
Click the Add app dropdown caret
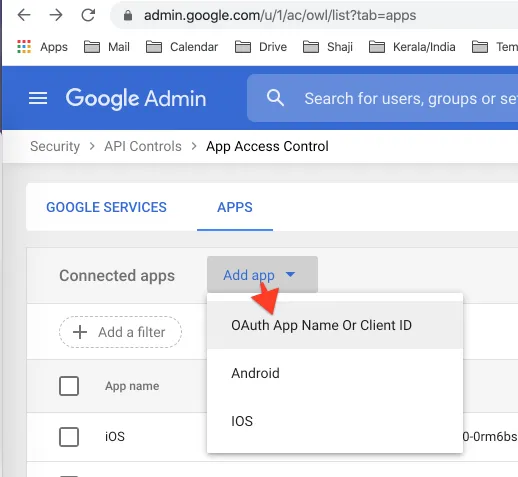(x=291, y=274)
